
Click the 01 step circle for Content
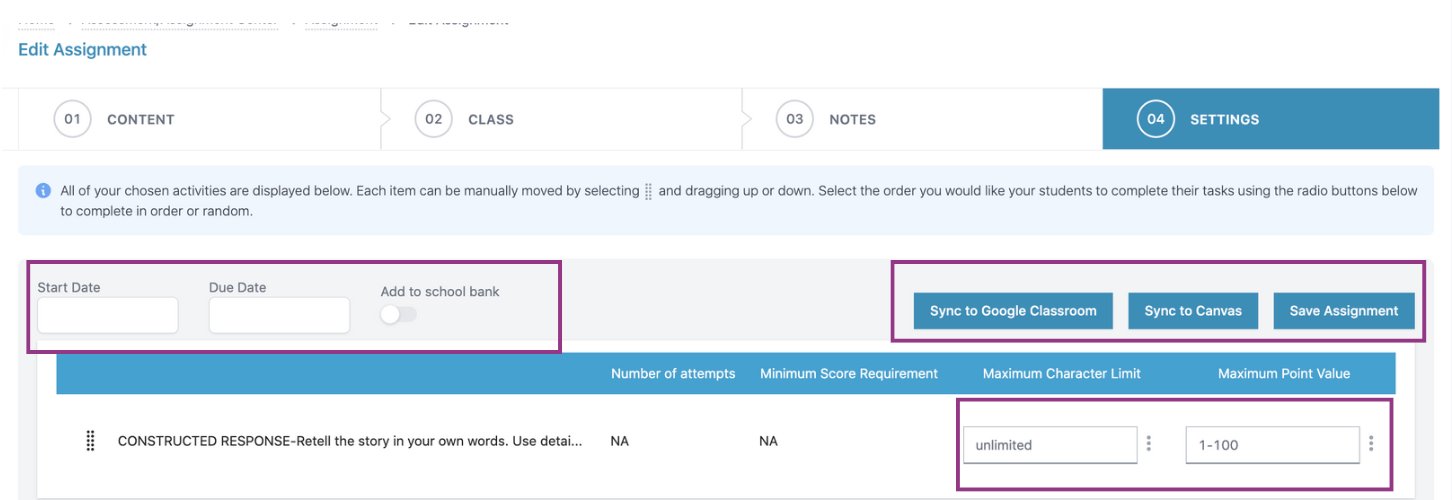(x=72, y=119)
